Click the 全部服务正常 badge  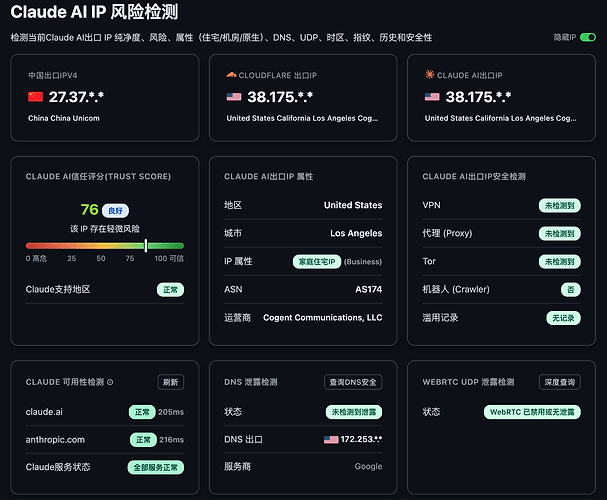pos(156,467)
